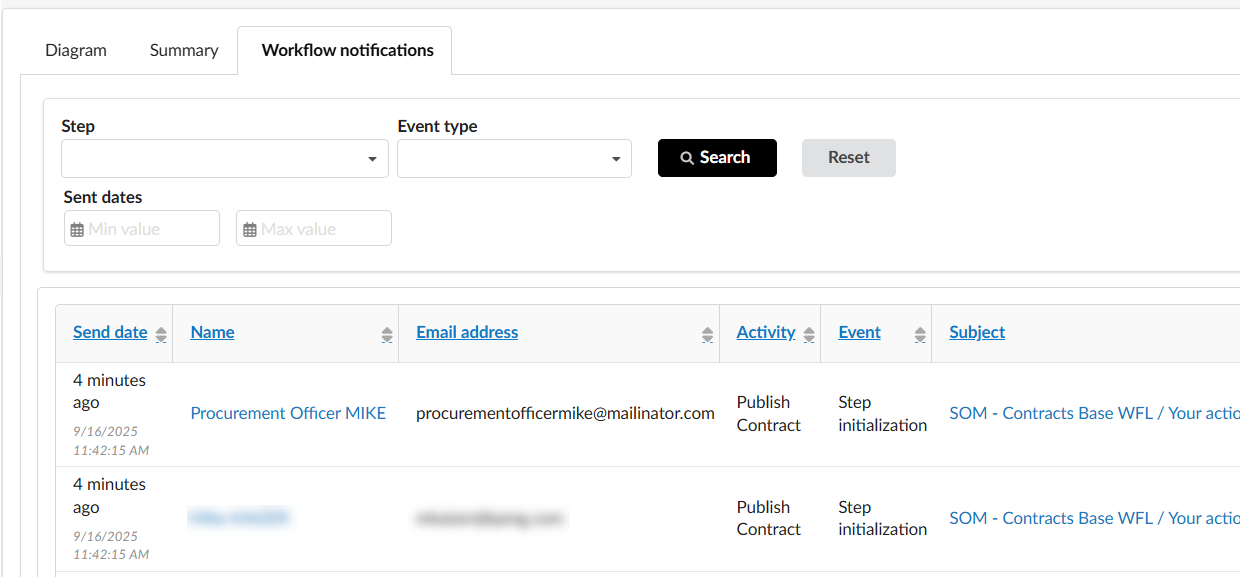
Task: Click the sort arrows beside Send date
Action: tap(160, 335)
